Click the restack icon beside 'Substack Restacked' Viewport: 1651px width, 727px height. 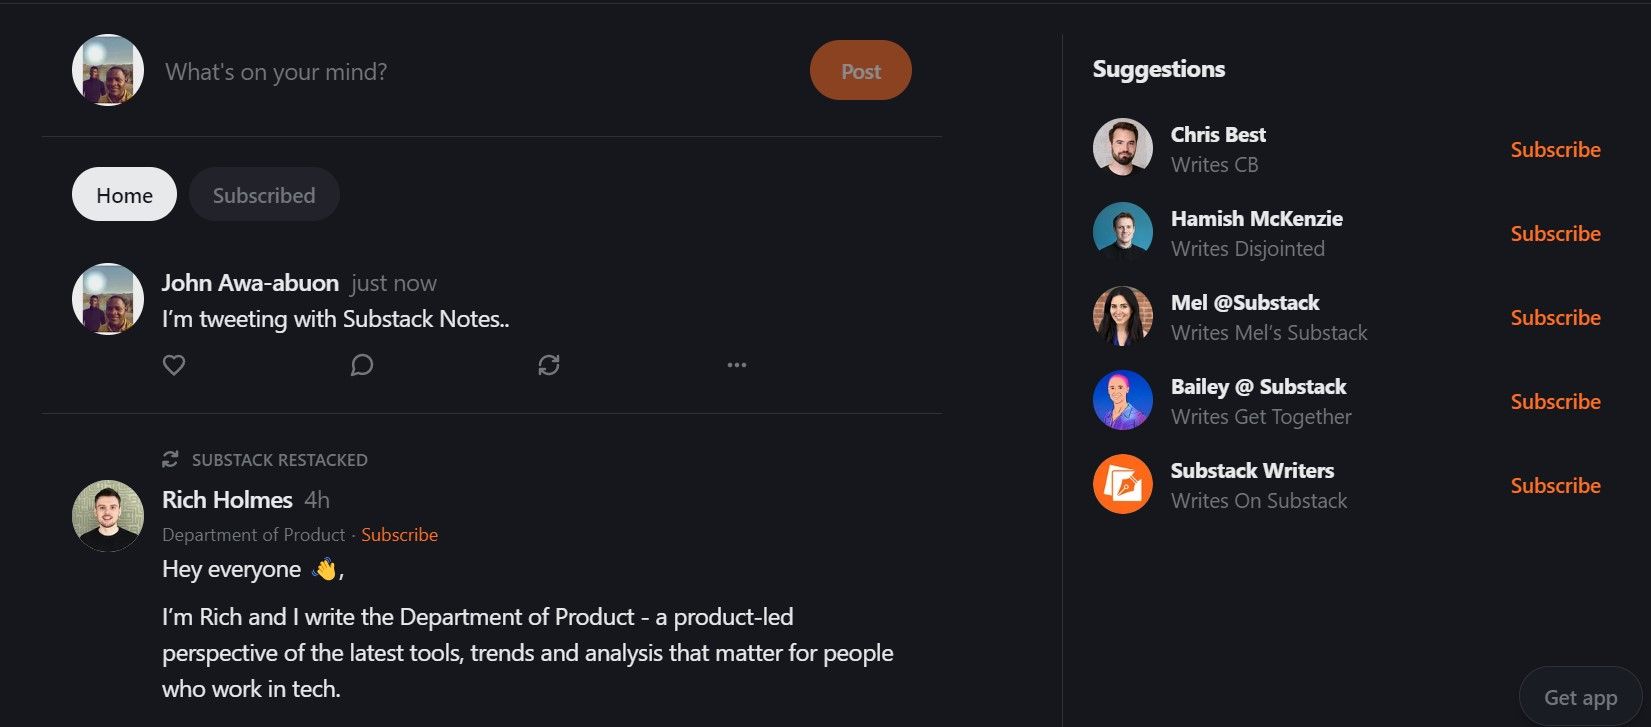point(171,459)
